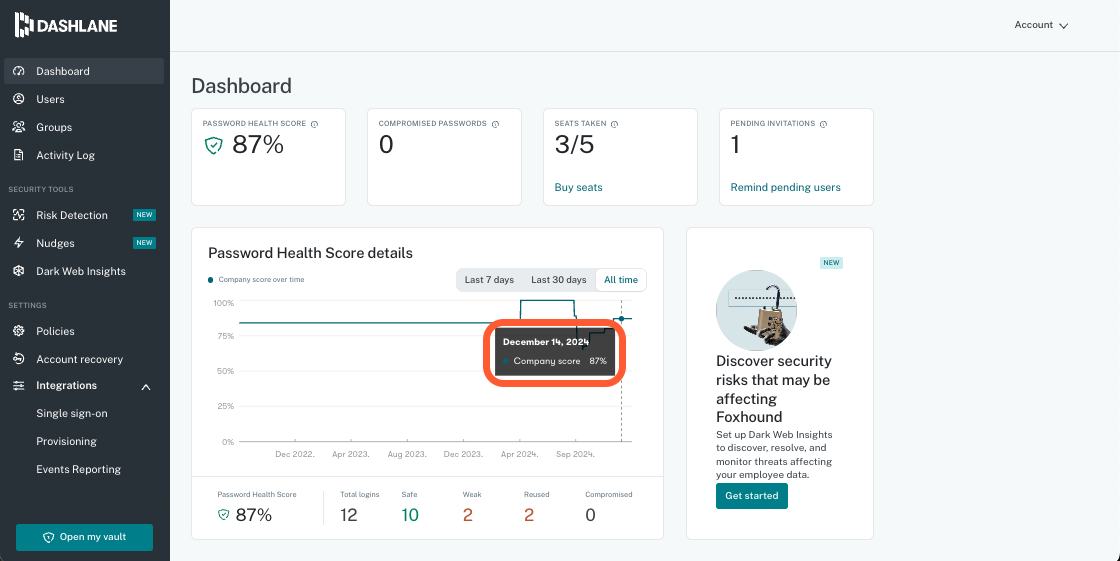The image size is (1120, 561).
Task: Click the Groups people icon
Action: pyautogui.click(x=19, y=127)
